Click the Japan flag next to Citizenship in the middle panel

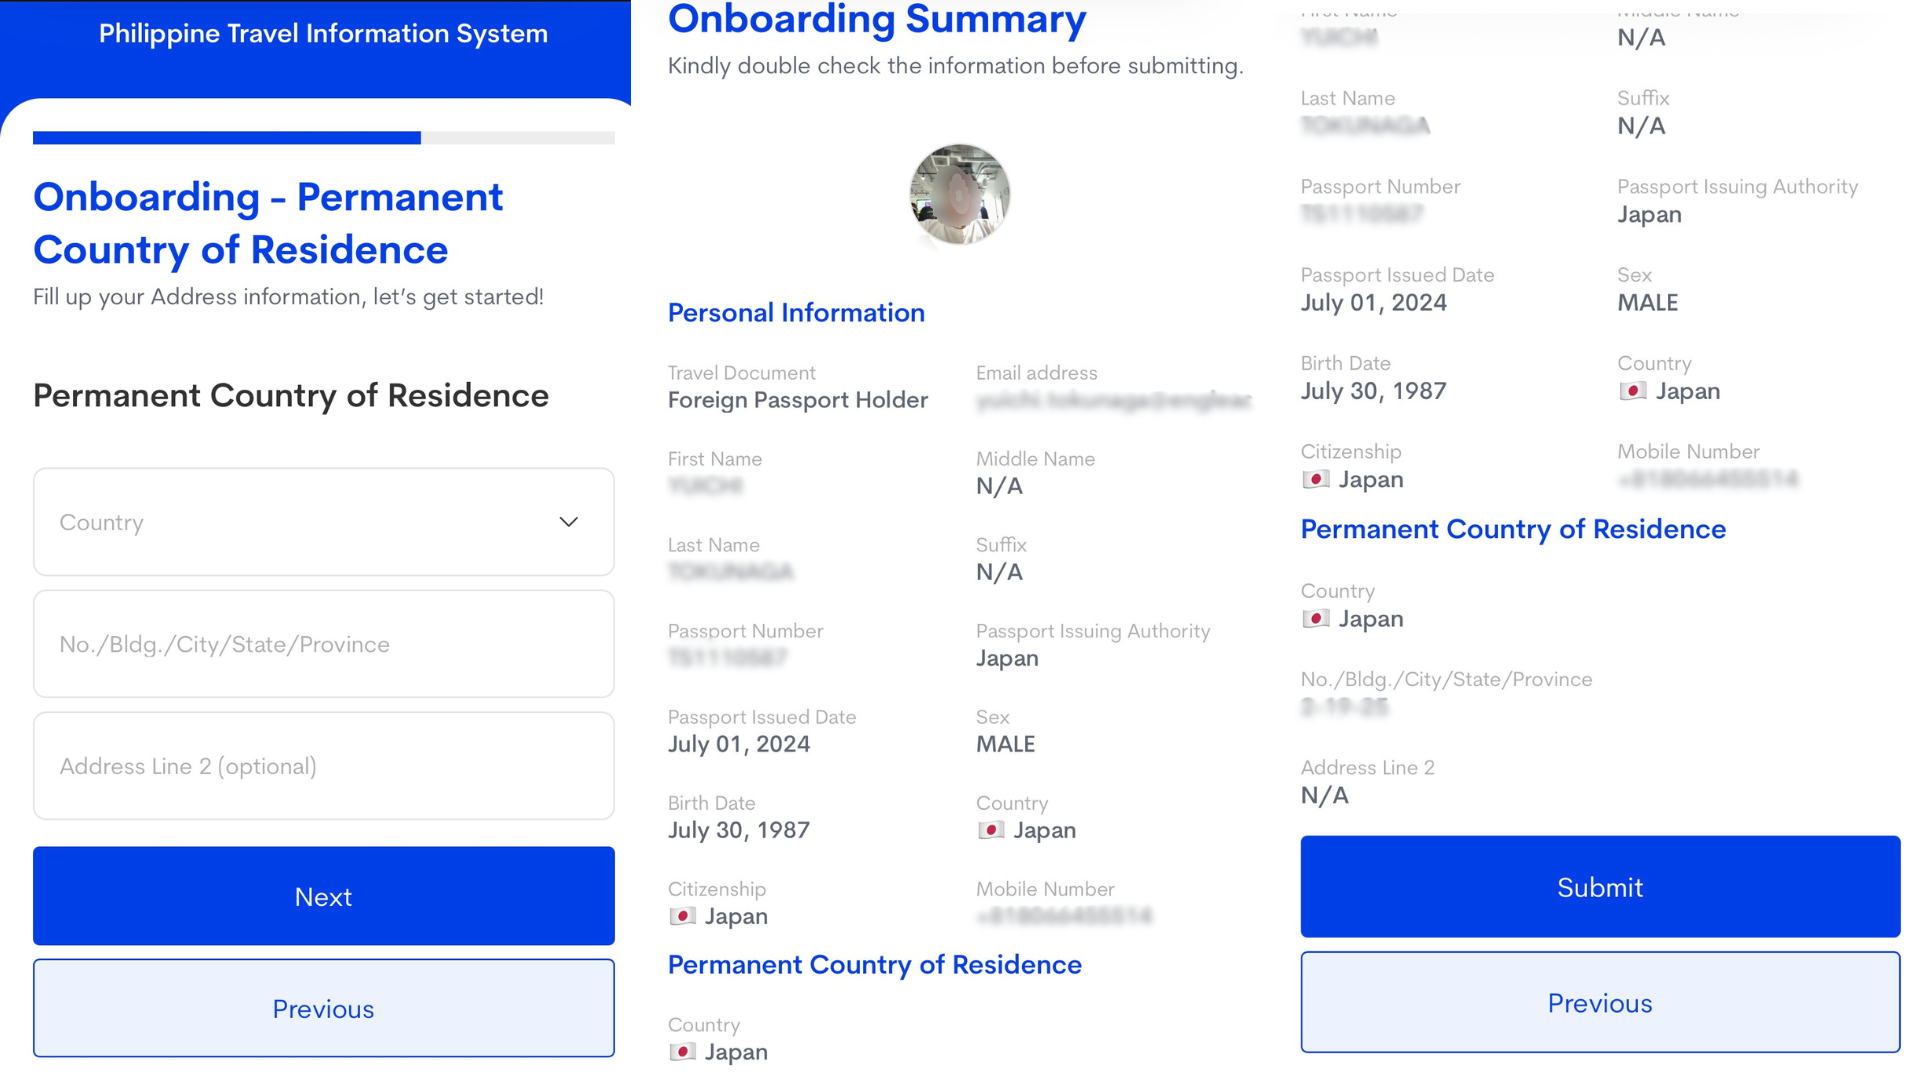tap(683, 916)
